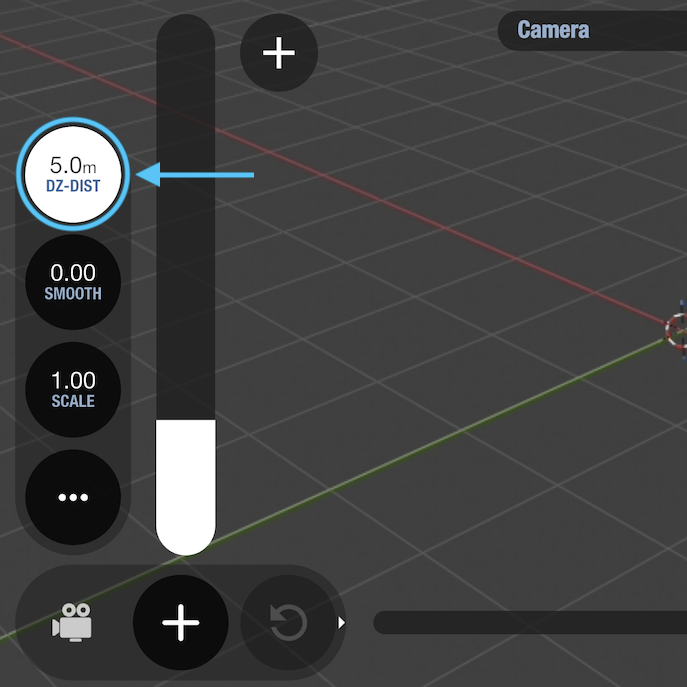Click the plus button at top of slider
This screenshot has height=687, width=687.
tap(279, 53)
